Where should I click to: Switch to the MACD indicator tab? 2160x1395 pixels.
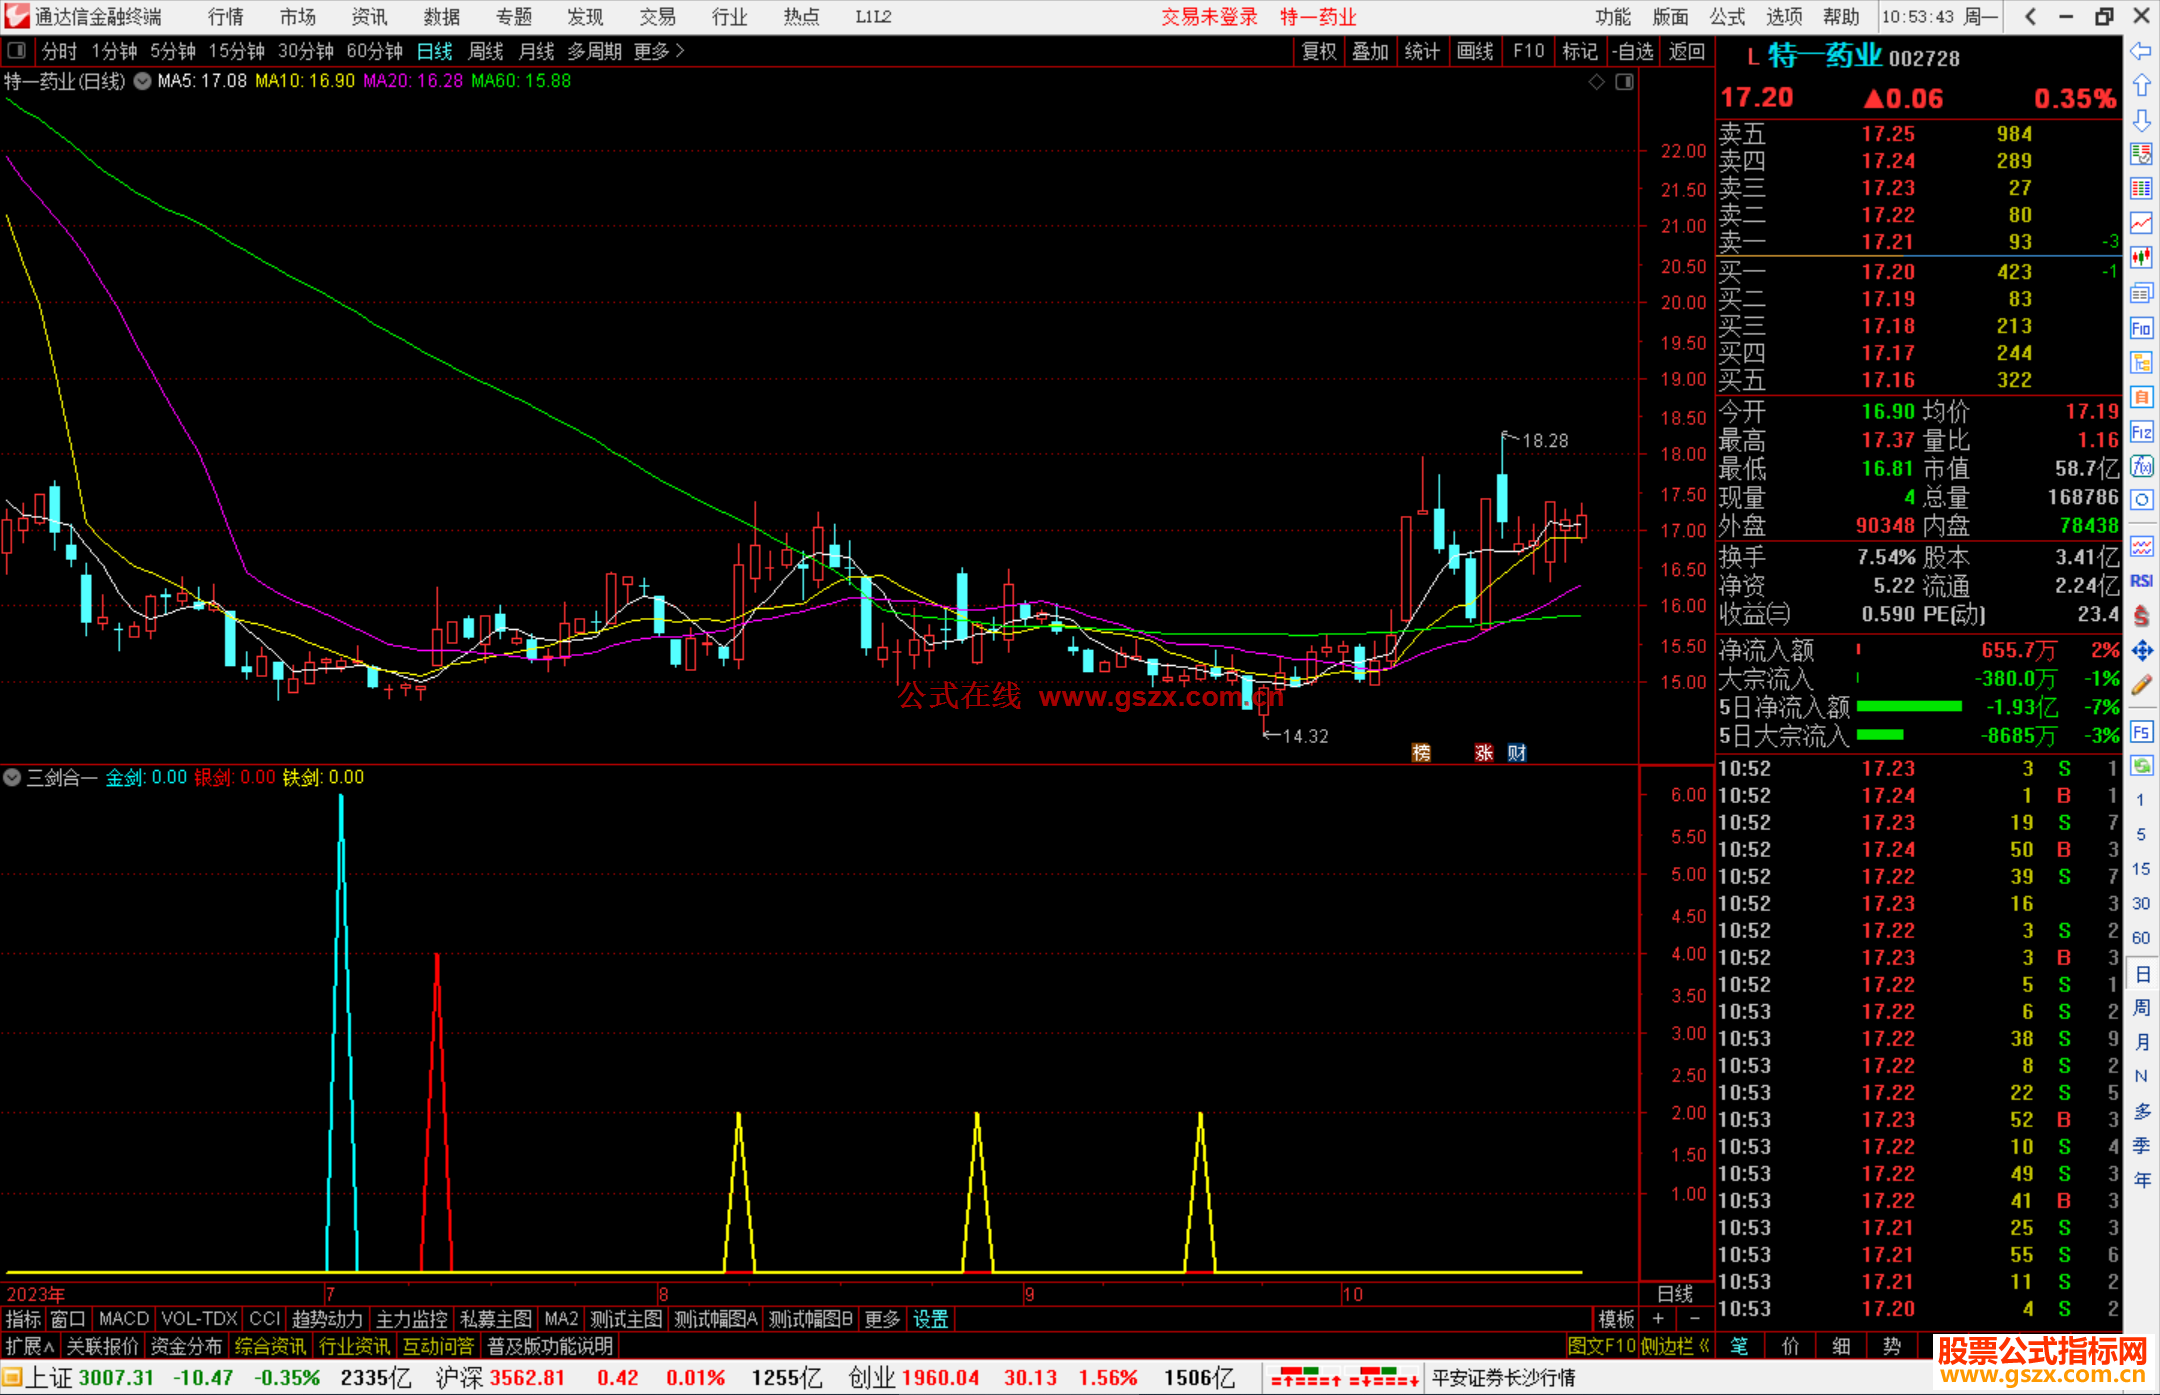[124, 1319]
